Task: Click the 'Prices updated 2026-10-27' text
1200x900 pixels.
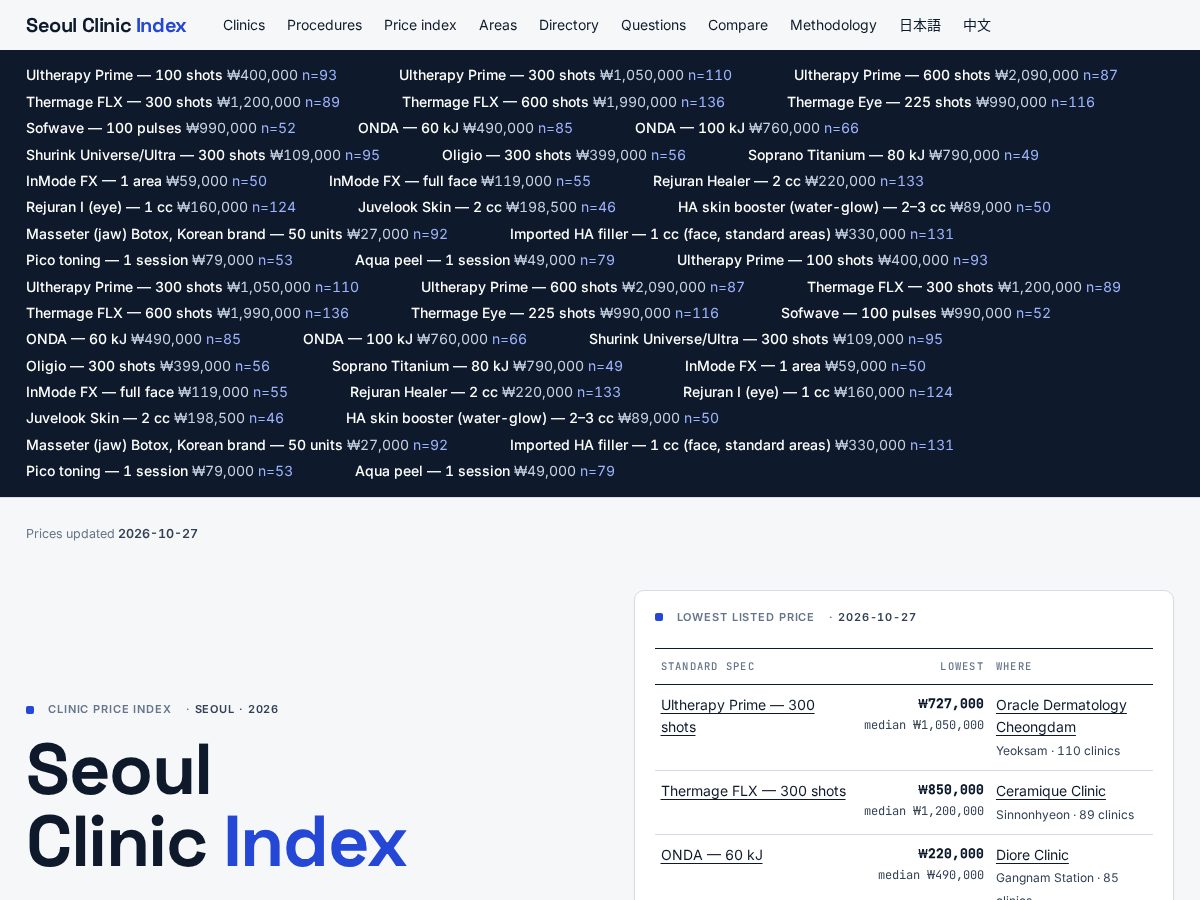Action: click(112, 534)
